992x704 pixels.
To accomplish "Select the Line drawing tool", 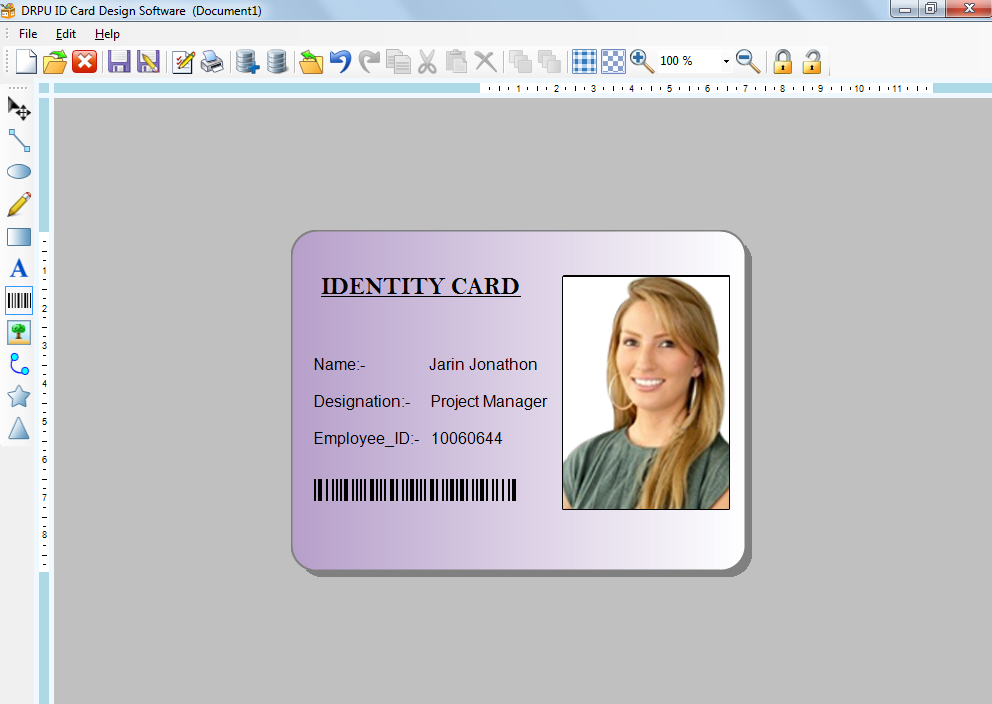I will click(19, 140).
